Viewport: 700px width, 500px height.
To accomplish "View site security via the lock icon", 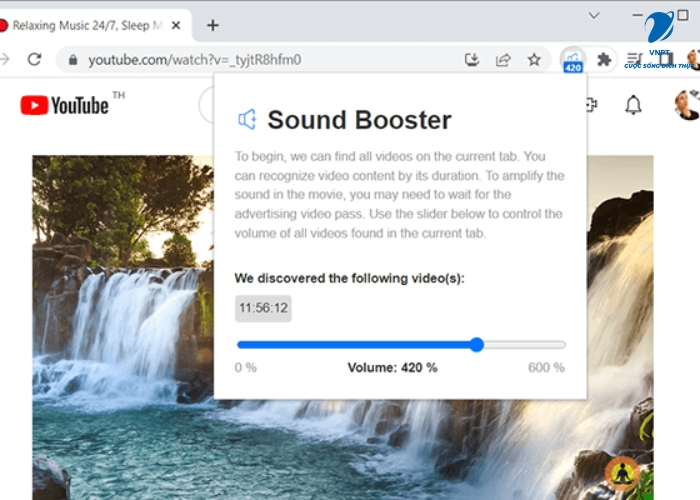I will 73,60.
